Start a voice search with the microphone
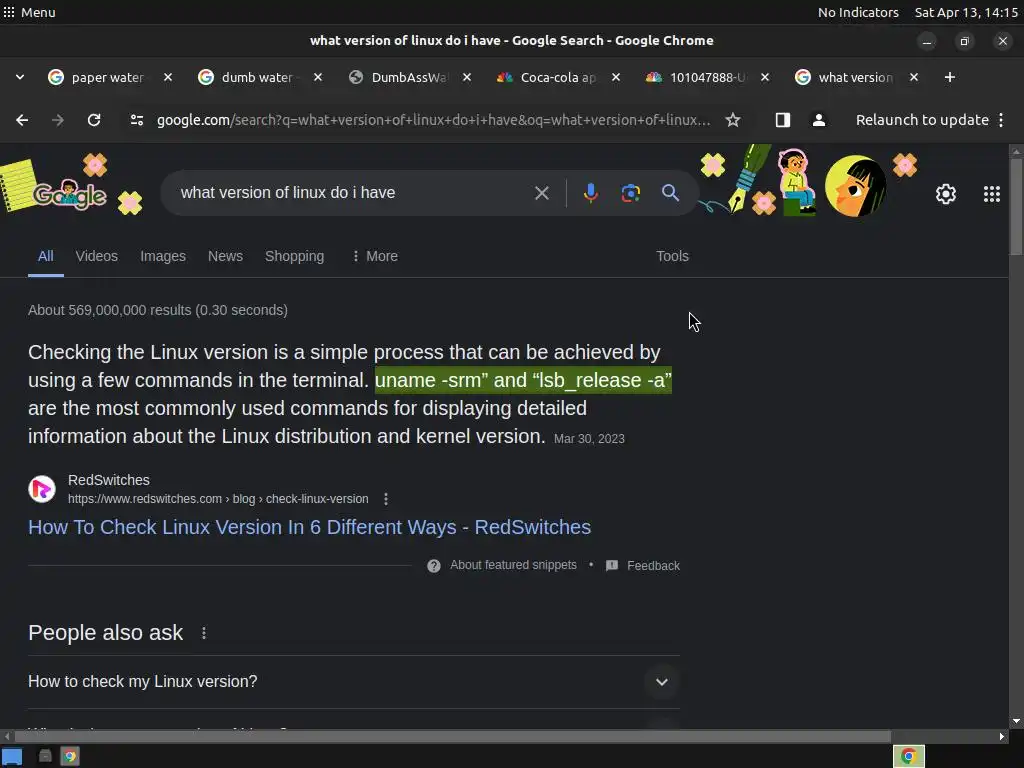 (x=590, y=193)
